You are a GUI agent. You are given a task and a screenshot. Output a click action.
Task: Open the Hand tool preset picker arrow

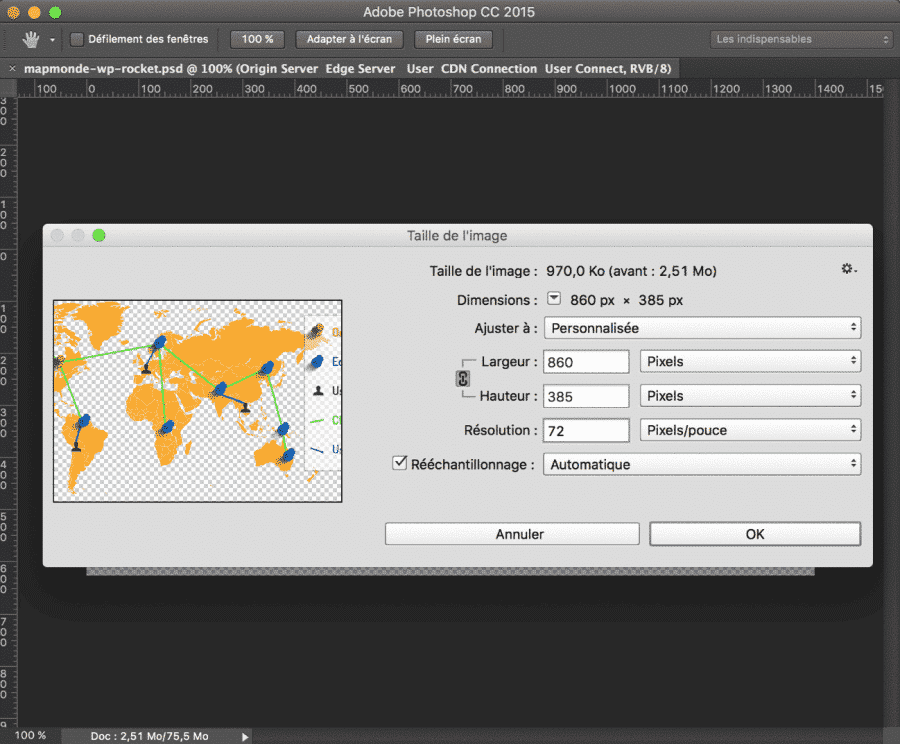click(52, 41)
